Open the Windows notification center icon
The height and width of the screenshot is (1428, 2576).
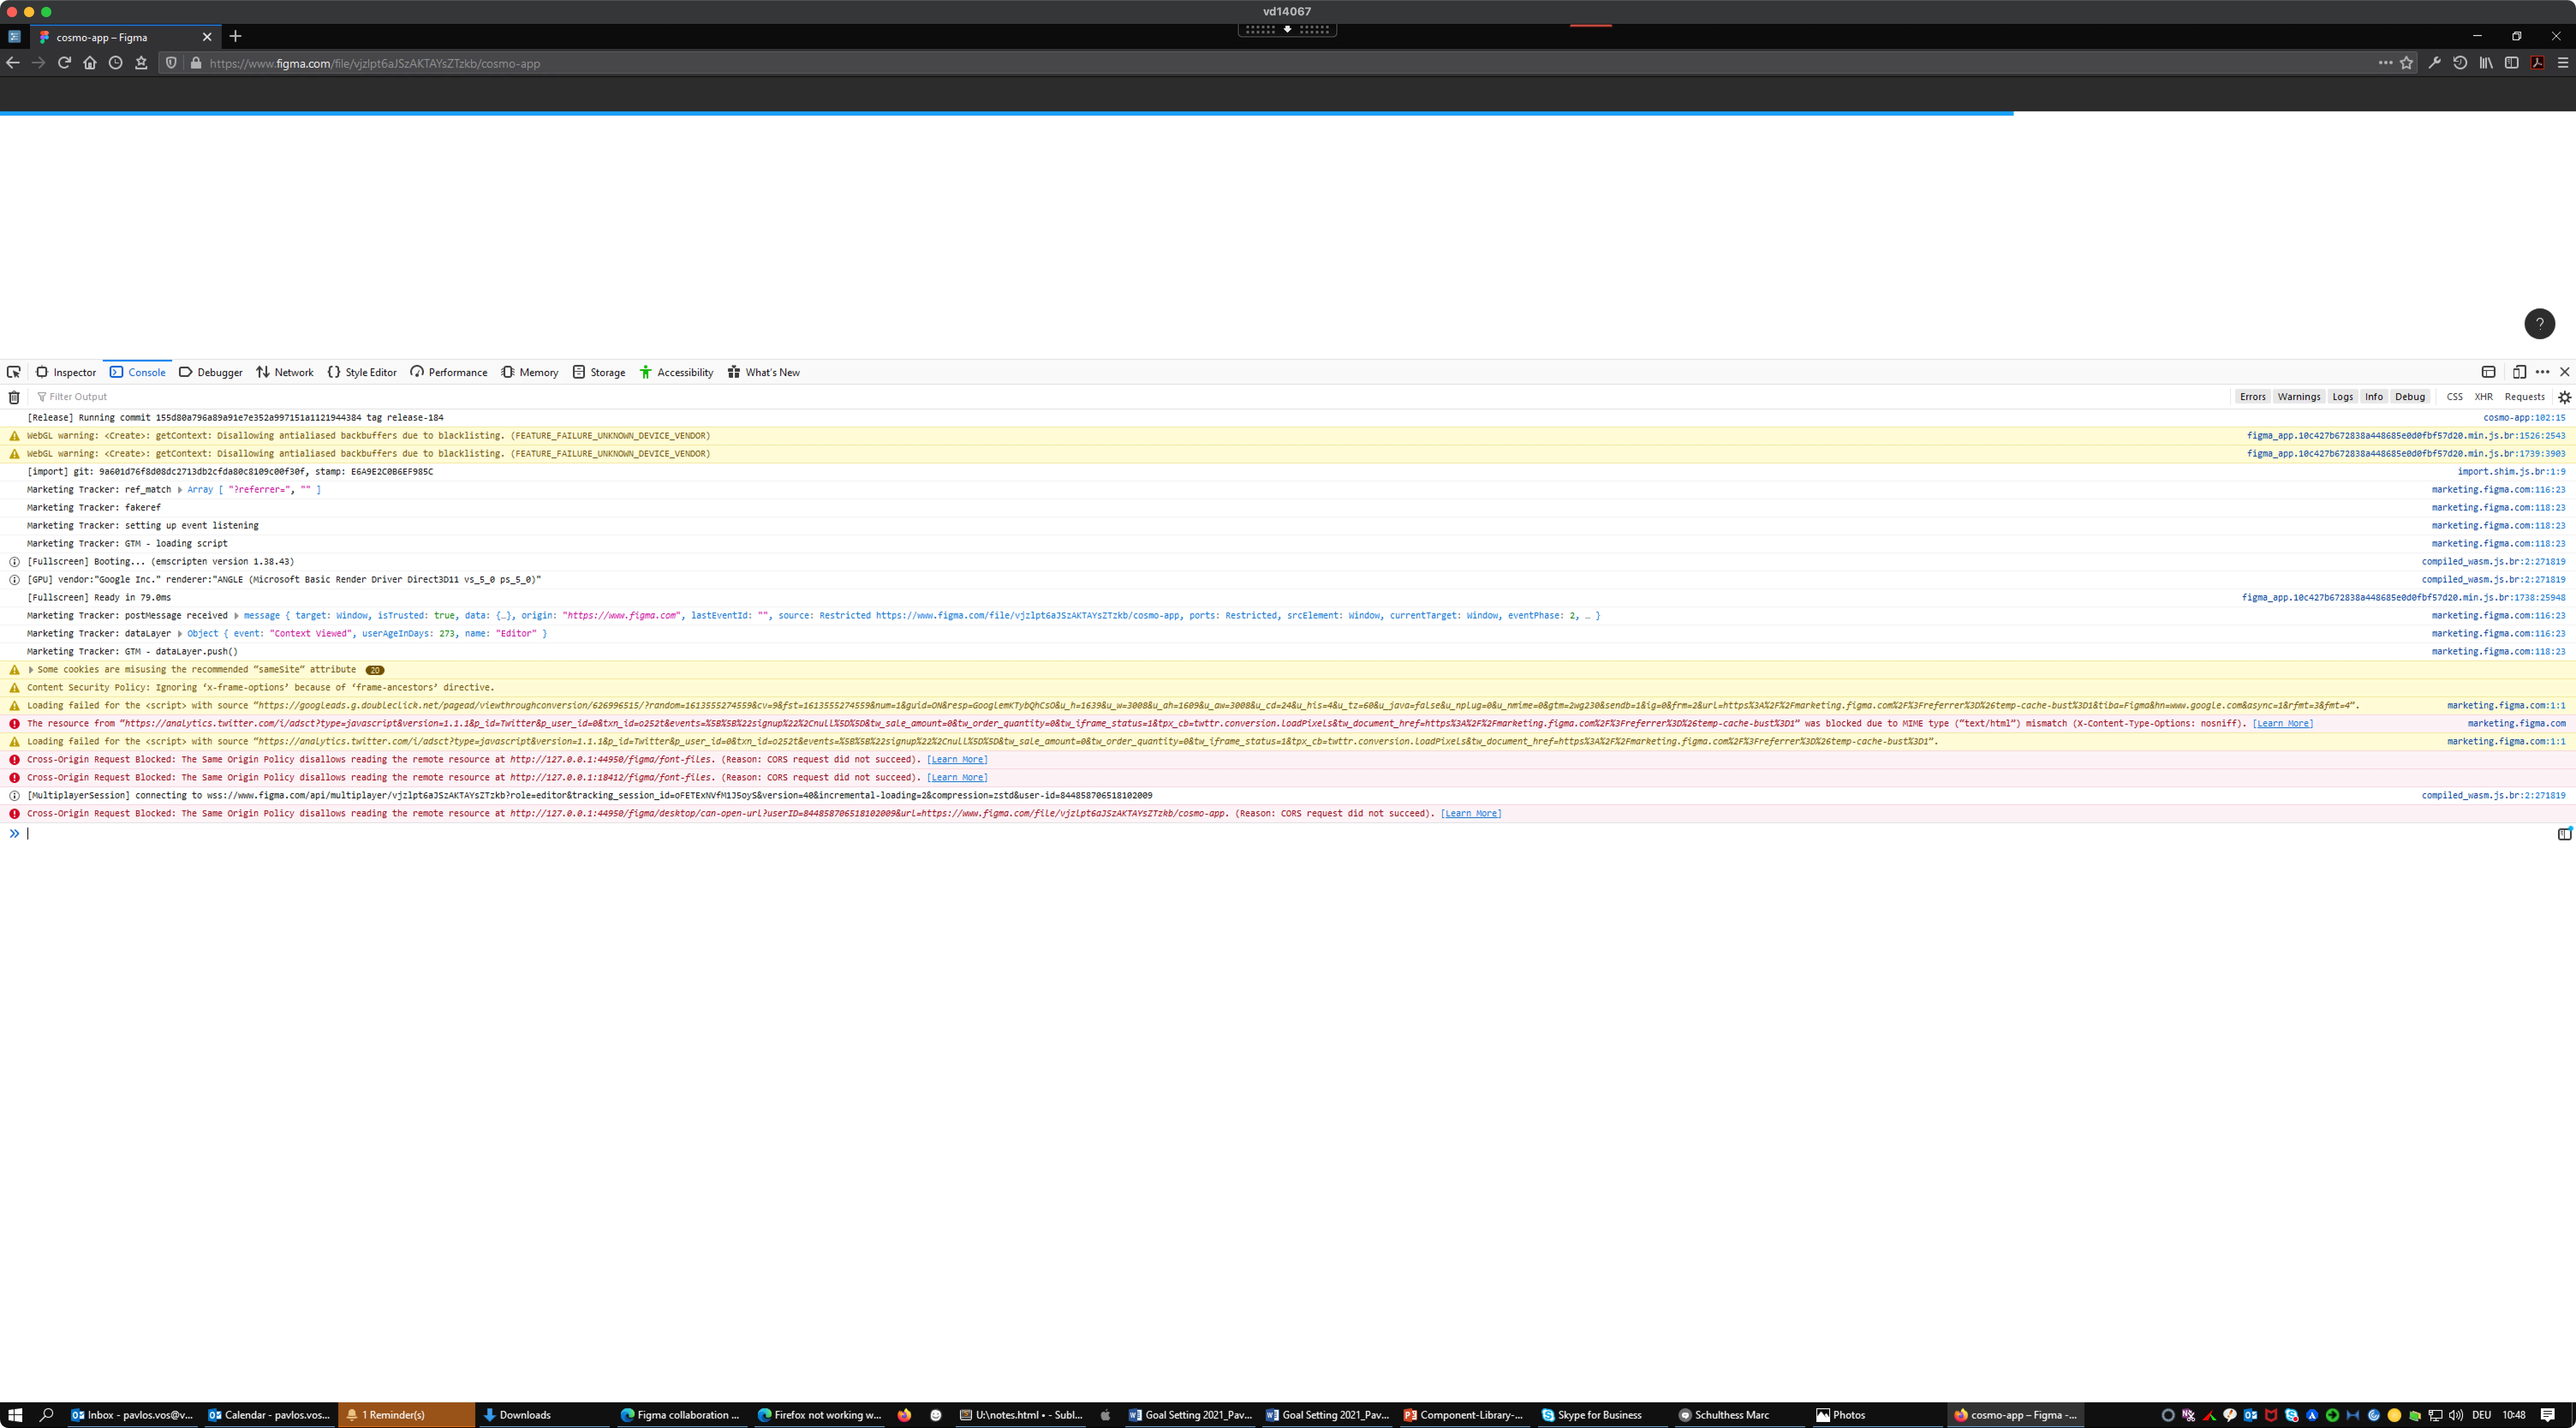click(2548, 1415)
